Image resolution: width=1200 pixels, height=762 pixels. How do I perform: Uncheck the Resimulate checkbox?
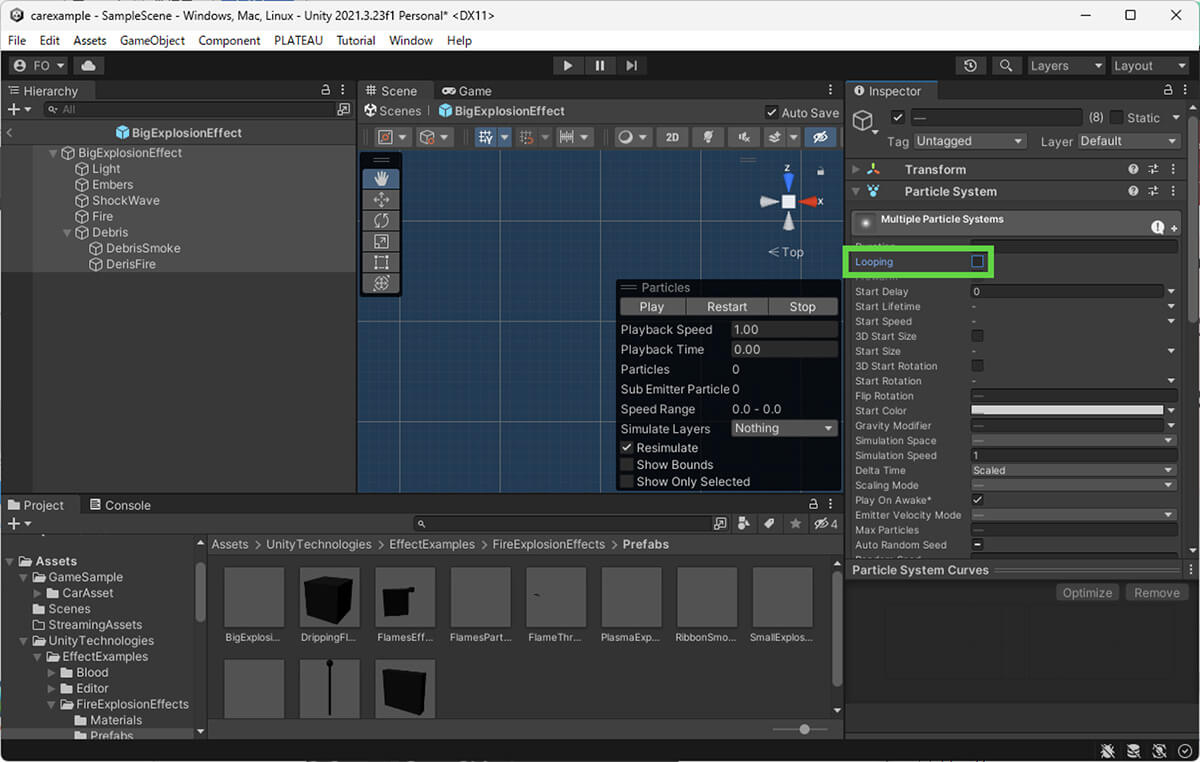(x=627, y=448)
